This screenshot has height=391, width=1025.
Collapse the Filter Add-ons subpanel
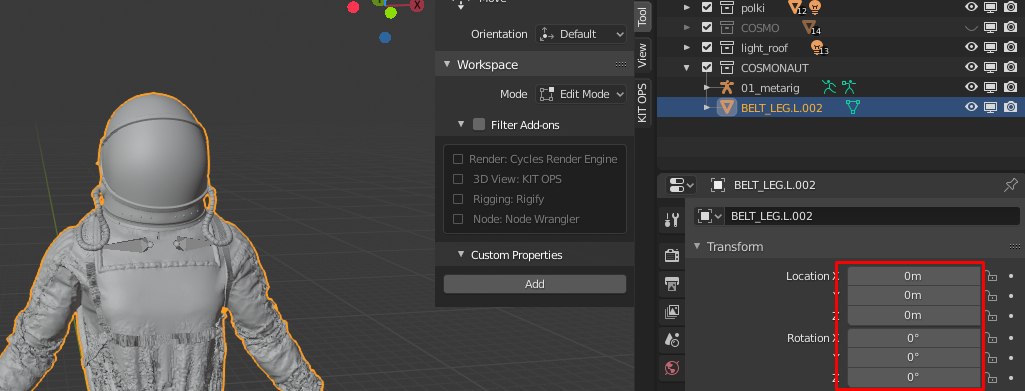point(461,124)
